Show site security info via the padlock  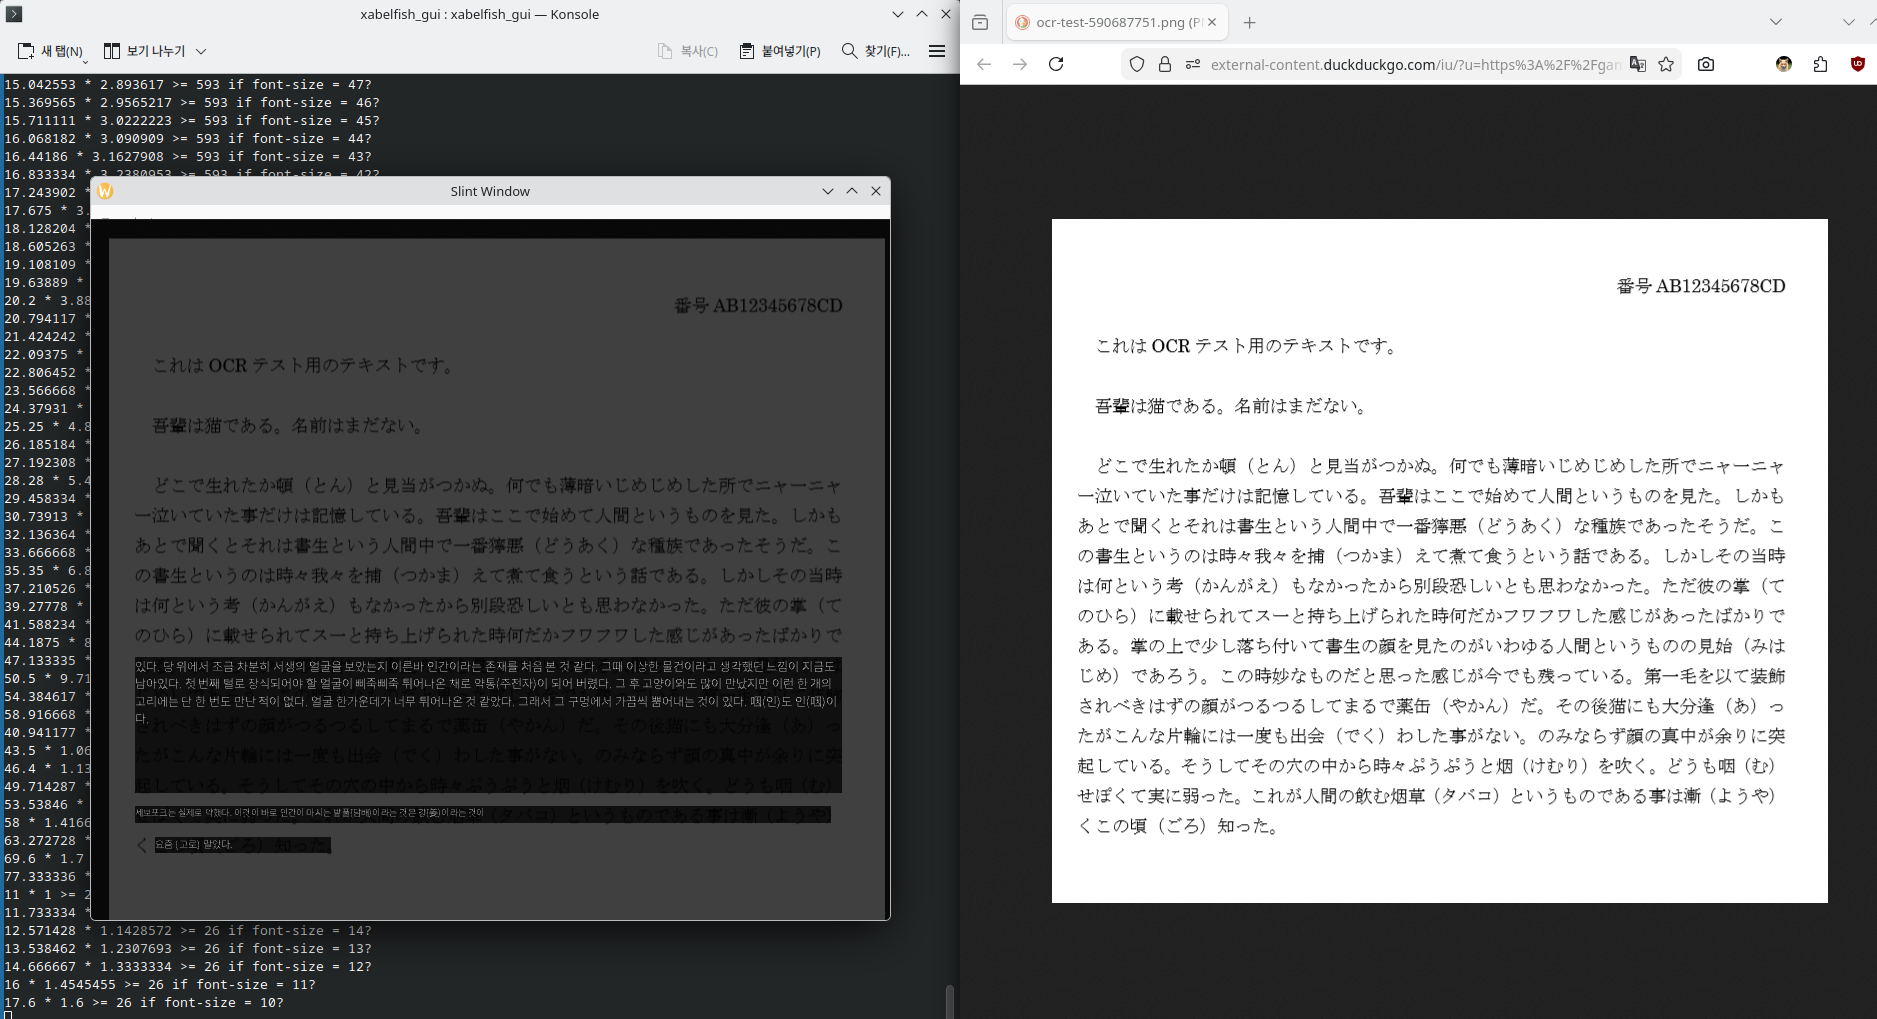point(1165,64)
